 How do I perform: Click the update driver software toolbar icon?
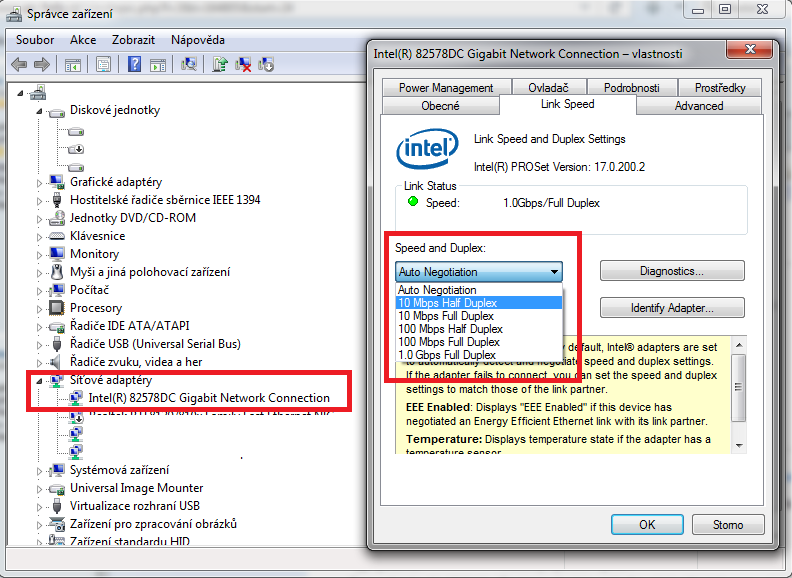tap(220, 64)
